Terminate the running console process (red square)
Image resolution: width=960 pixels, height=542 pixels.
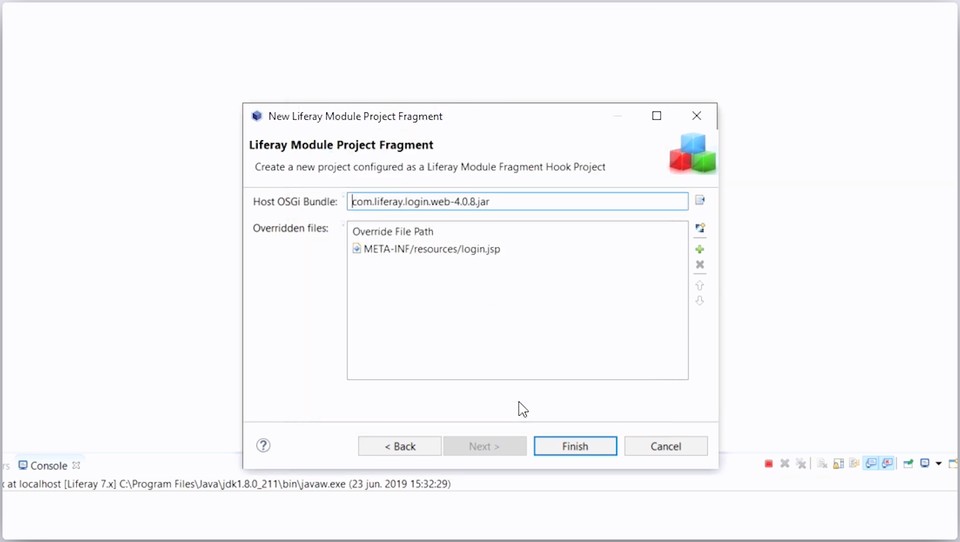click(x=768, y=464)
